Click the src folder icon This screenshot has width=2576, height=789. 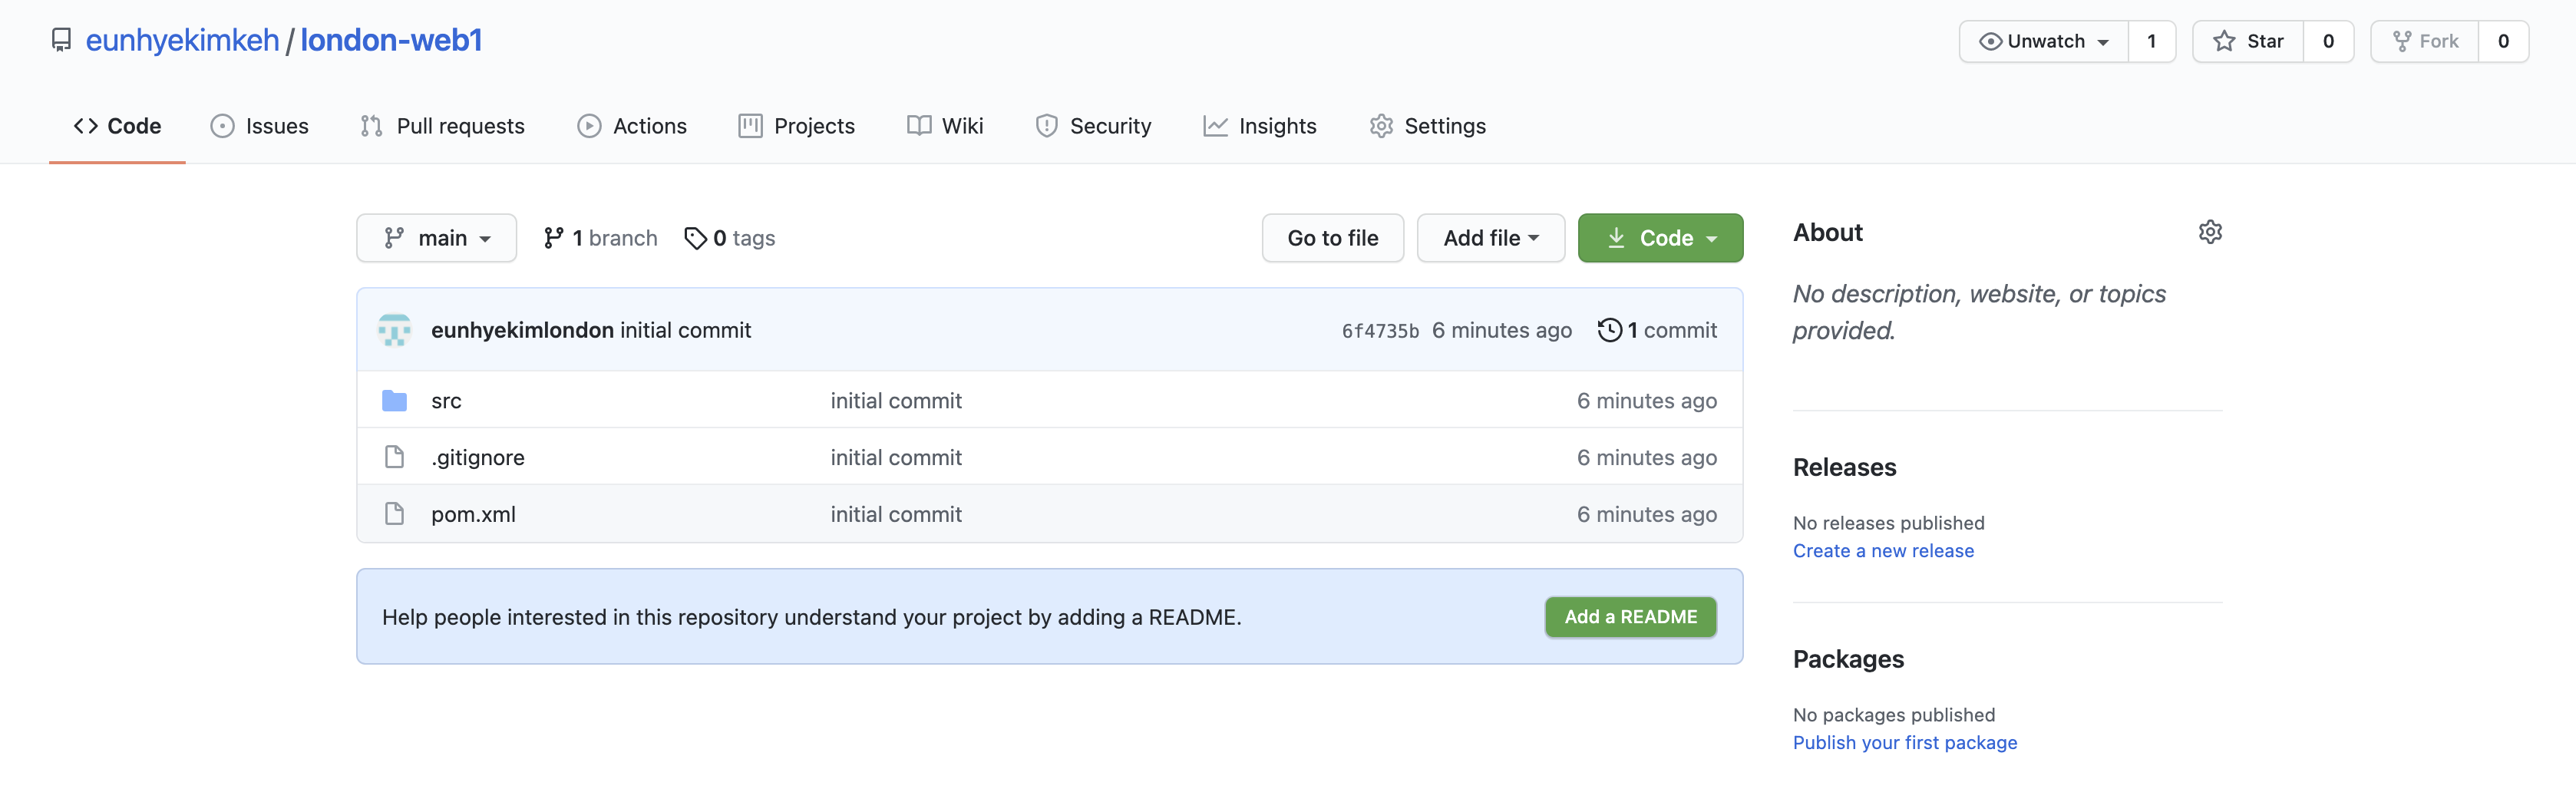[x=394, y=401]
